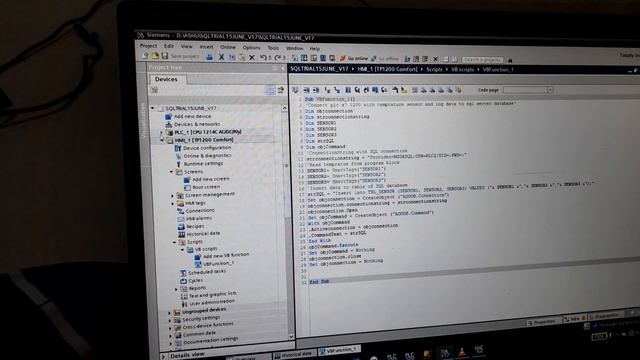Expand the Screen management folder
This screenshot has width=640, height=360.
point(172,196)
